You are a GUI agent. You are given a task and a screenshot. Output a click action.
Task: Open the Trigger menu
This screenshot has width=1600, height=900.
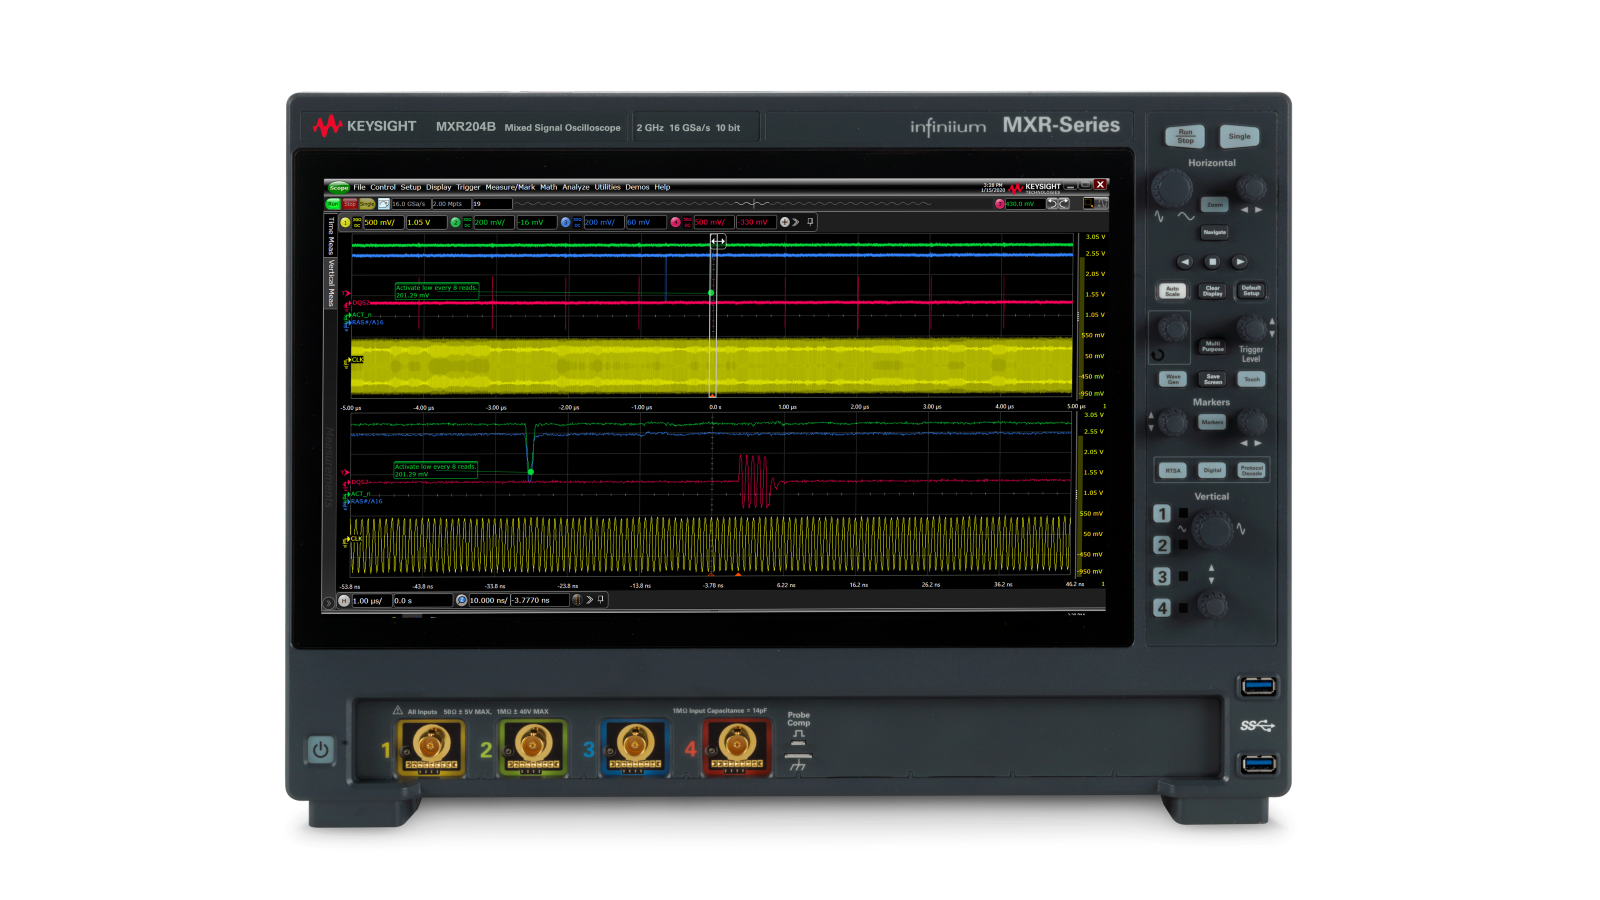tap(468, 187)
